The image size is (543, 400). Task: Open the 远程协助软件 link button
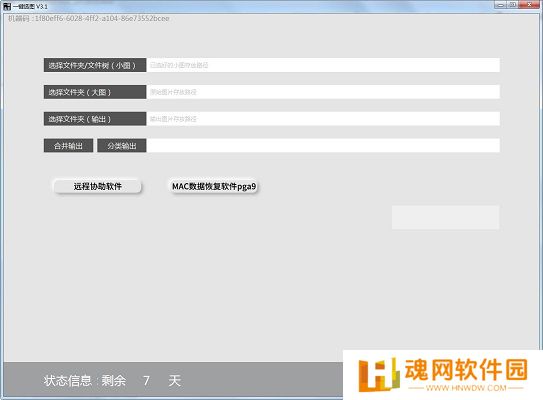(x=97, y=186)
